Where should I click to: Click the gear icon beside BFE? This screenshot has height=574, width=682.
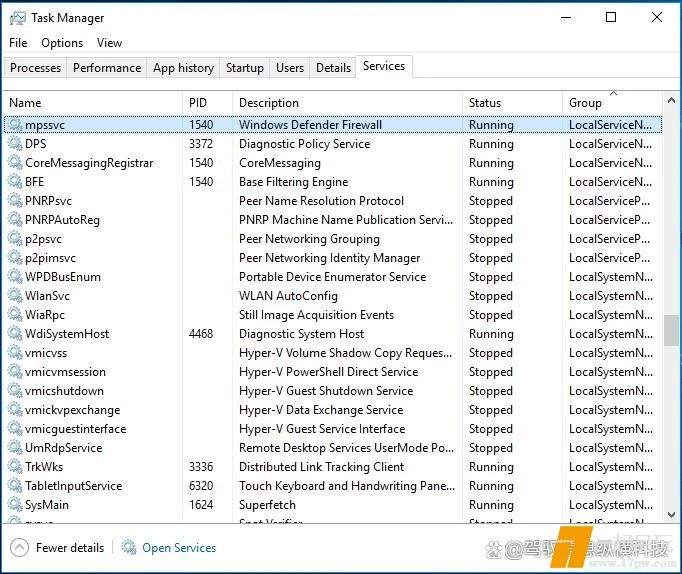click(15, 182)
